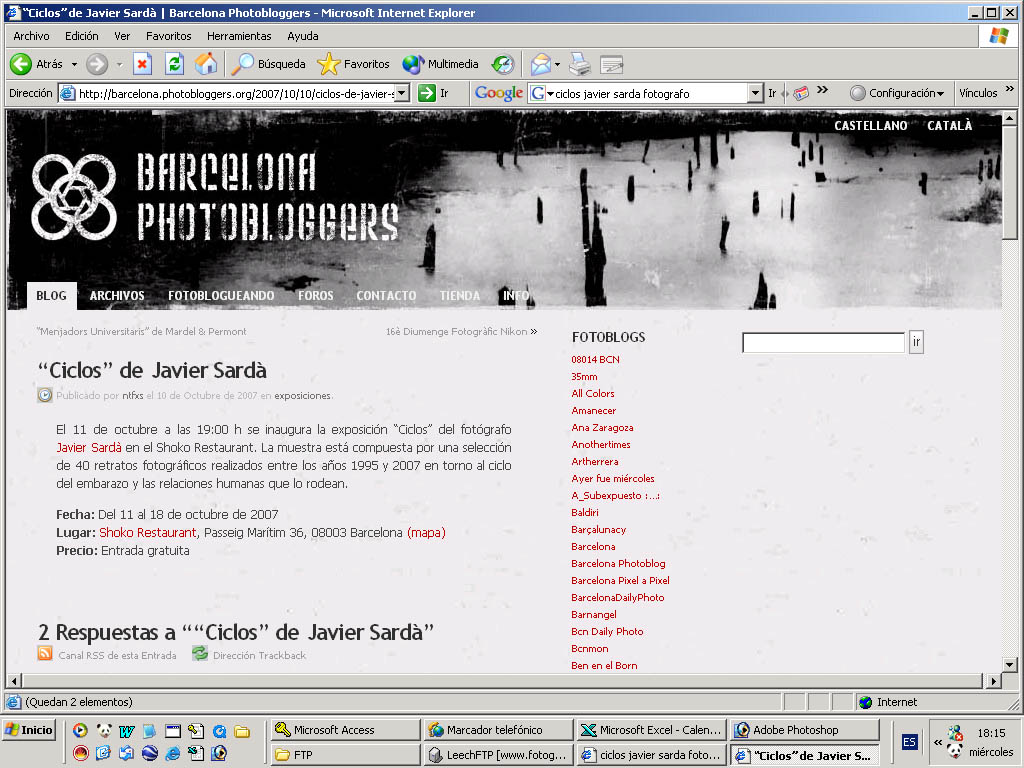This screenshot has height=768, width=1024.
Task: Click the printer icon in toolbar
Action: [x=580, y=64]
